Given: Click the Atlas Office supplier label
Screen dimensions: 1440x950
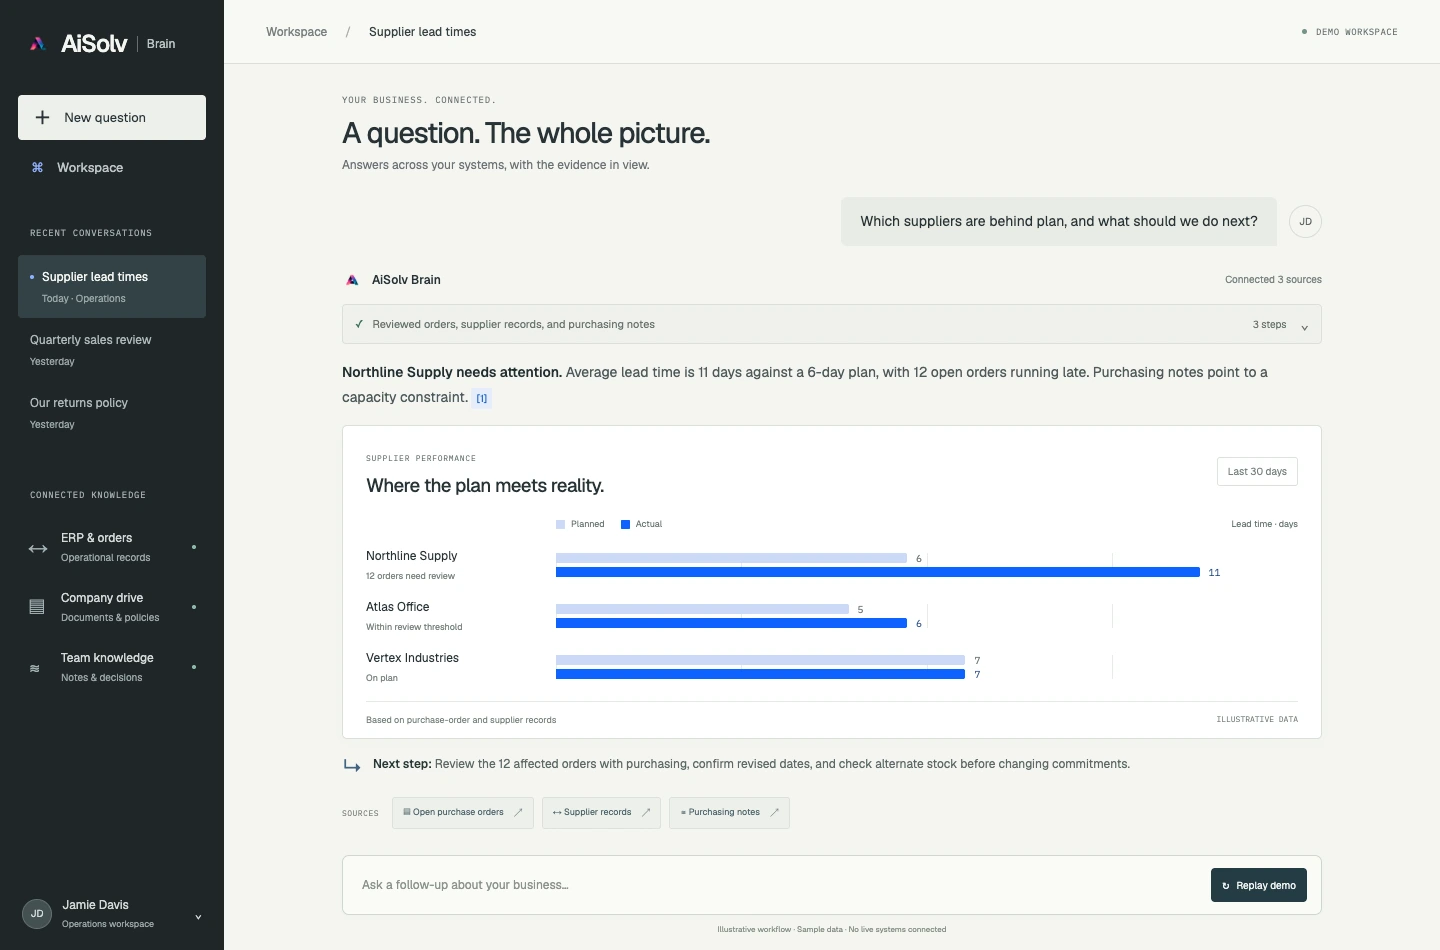Looking at the screenshot, I should tap(398, 607).
